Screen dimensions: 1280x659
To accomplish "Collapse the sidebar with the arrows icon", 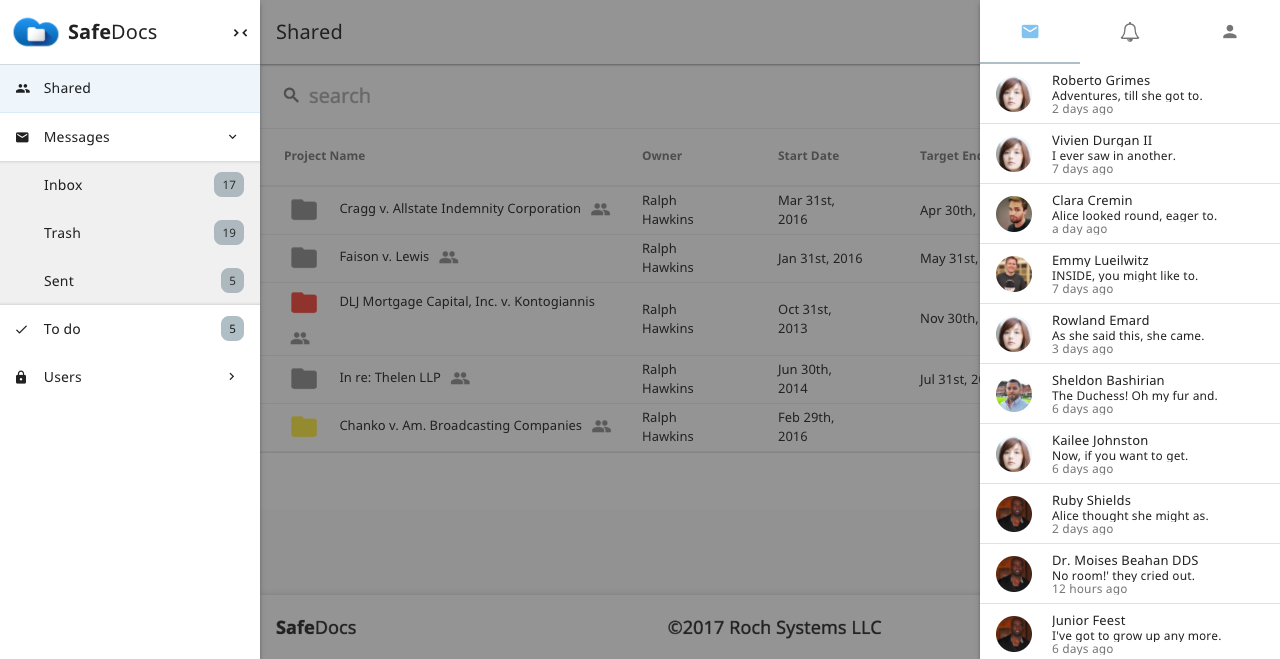I will point(240,33).
